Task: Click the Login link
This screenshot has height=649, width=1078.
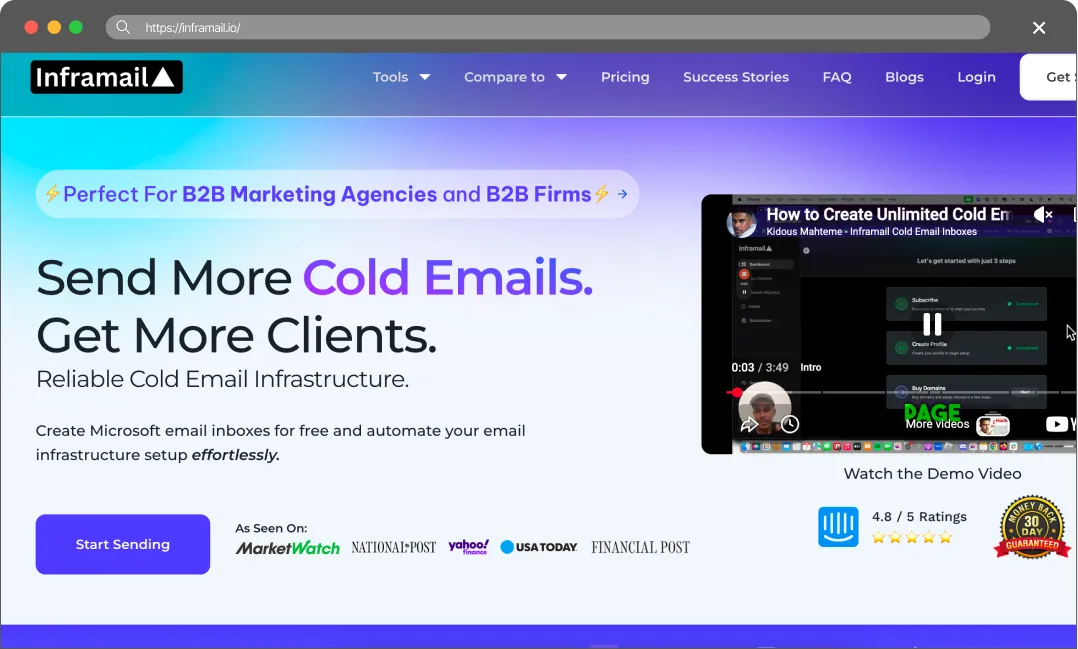Action: [976, 77]
